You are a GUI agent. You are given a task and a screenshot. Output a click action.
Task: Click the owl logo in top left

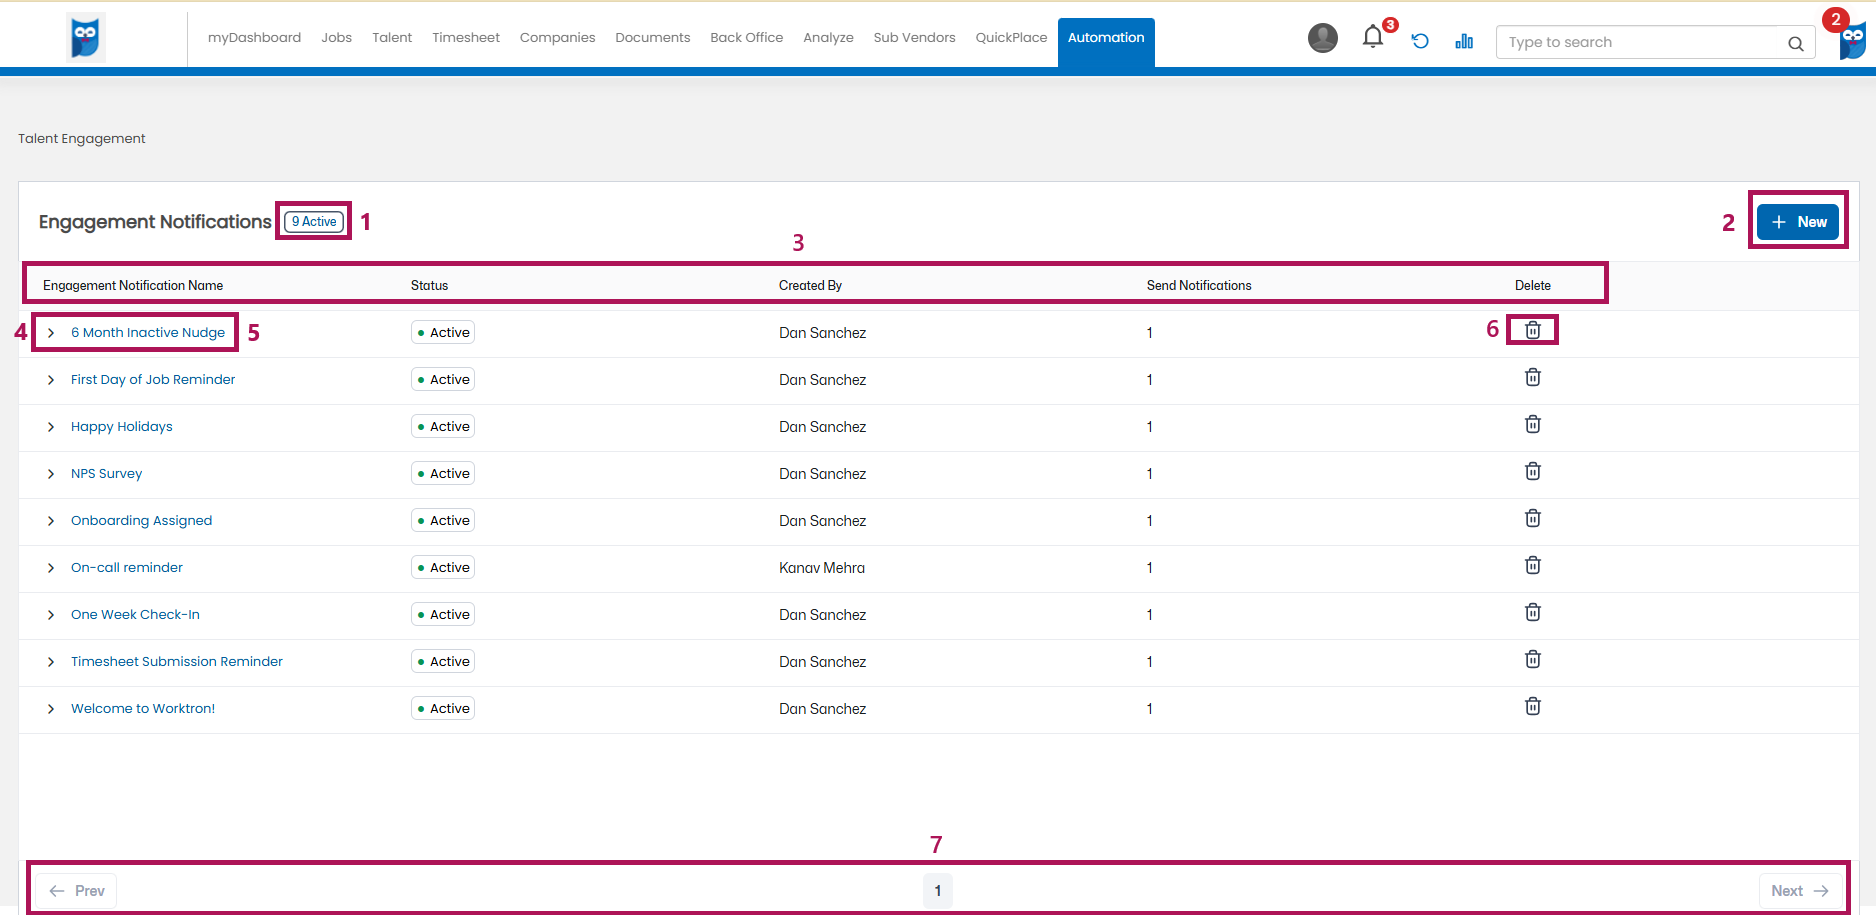(x=86, y=38)
